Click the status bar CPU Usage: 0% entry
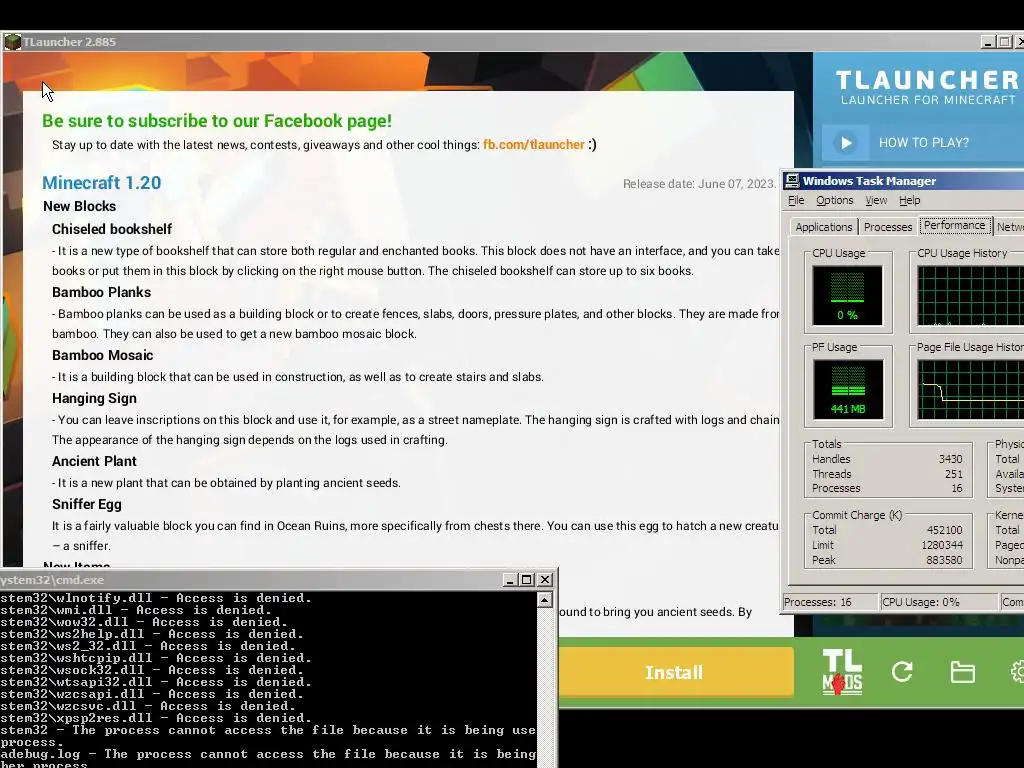Screen dimensions: 1024x768 [938, 602]
